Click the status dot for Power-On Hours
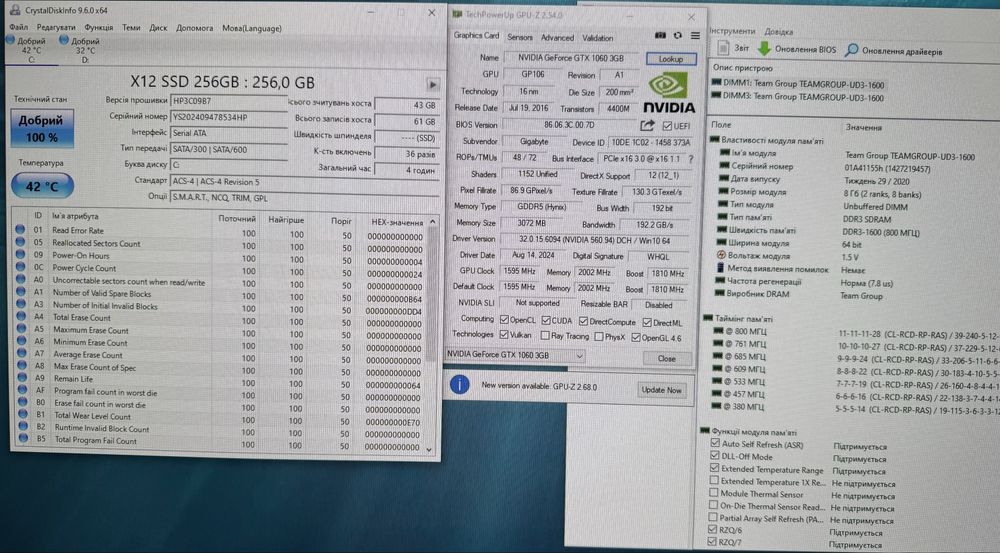 tap(20, 254)
